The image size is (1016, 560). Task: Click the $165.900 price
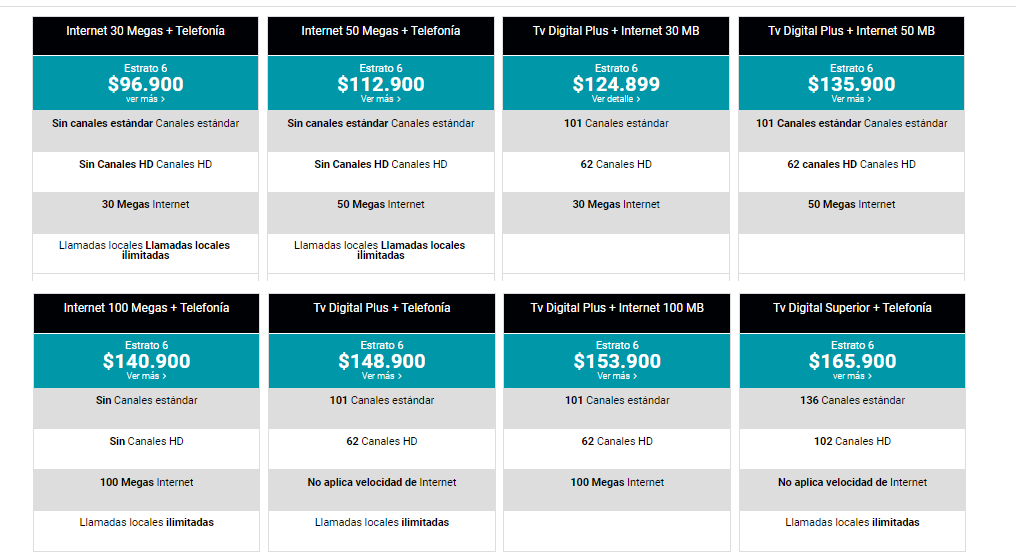click(852, 361)
